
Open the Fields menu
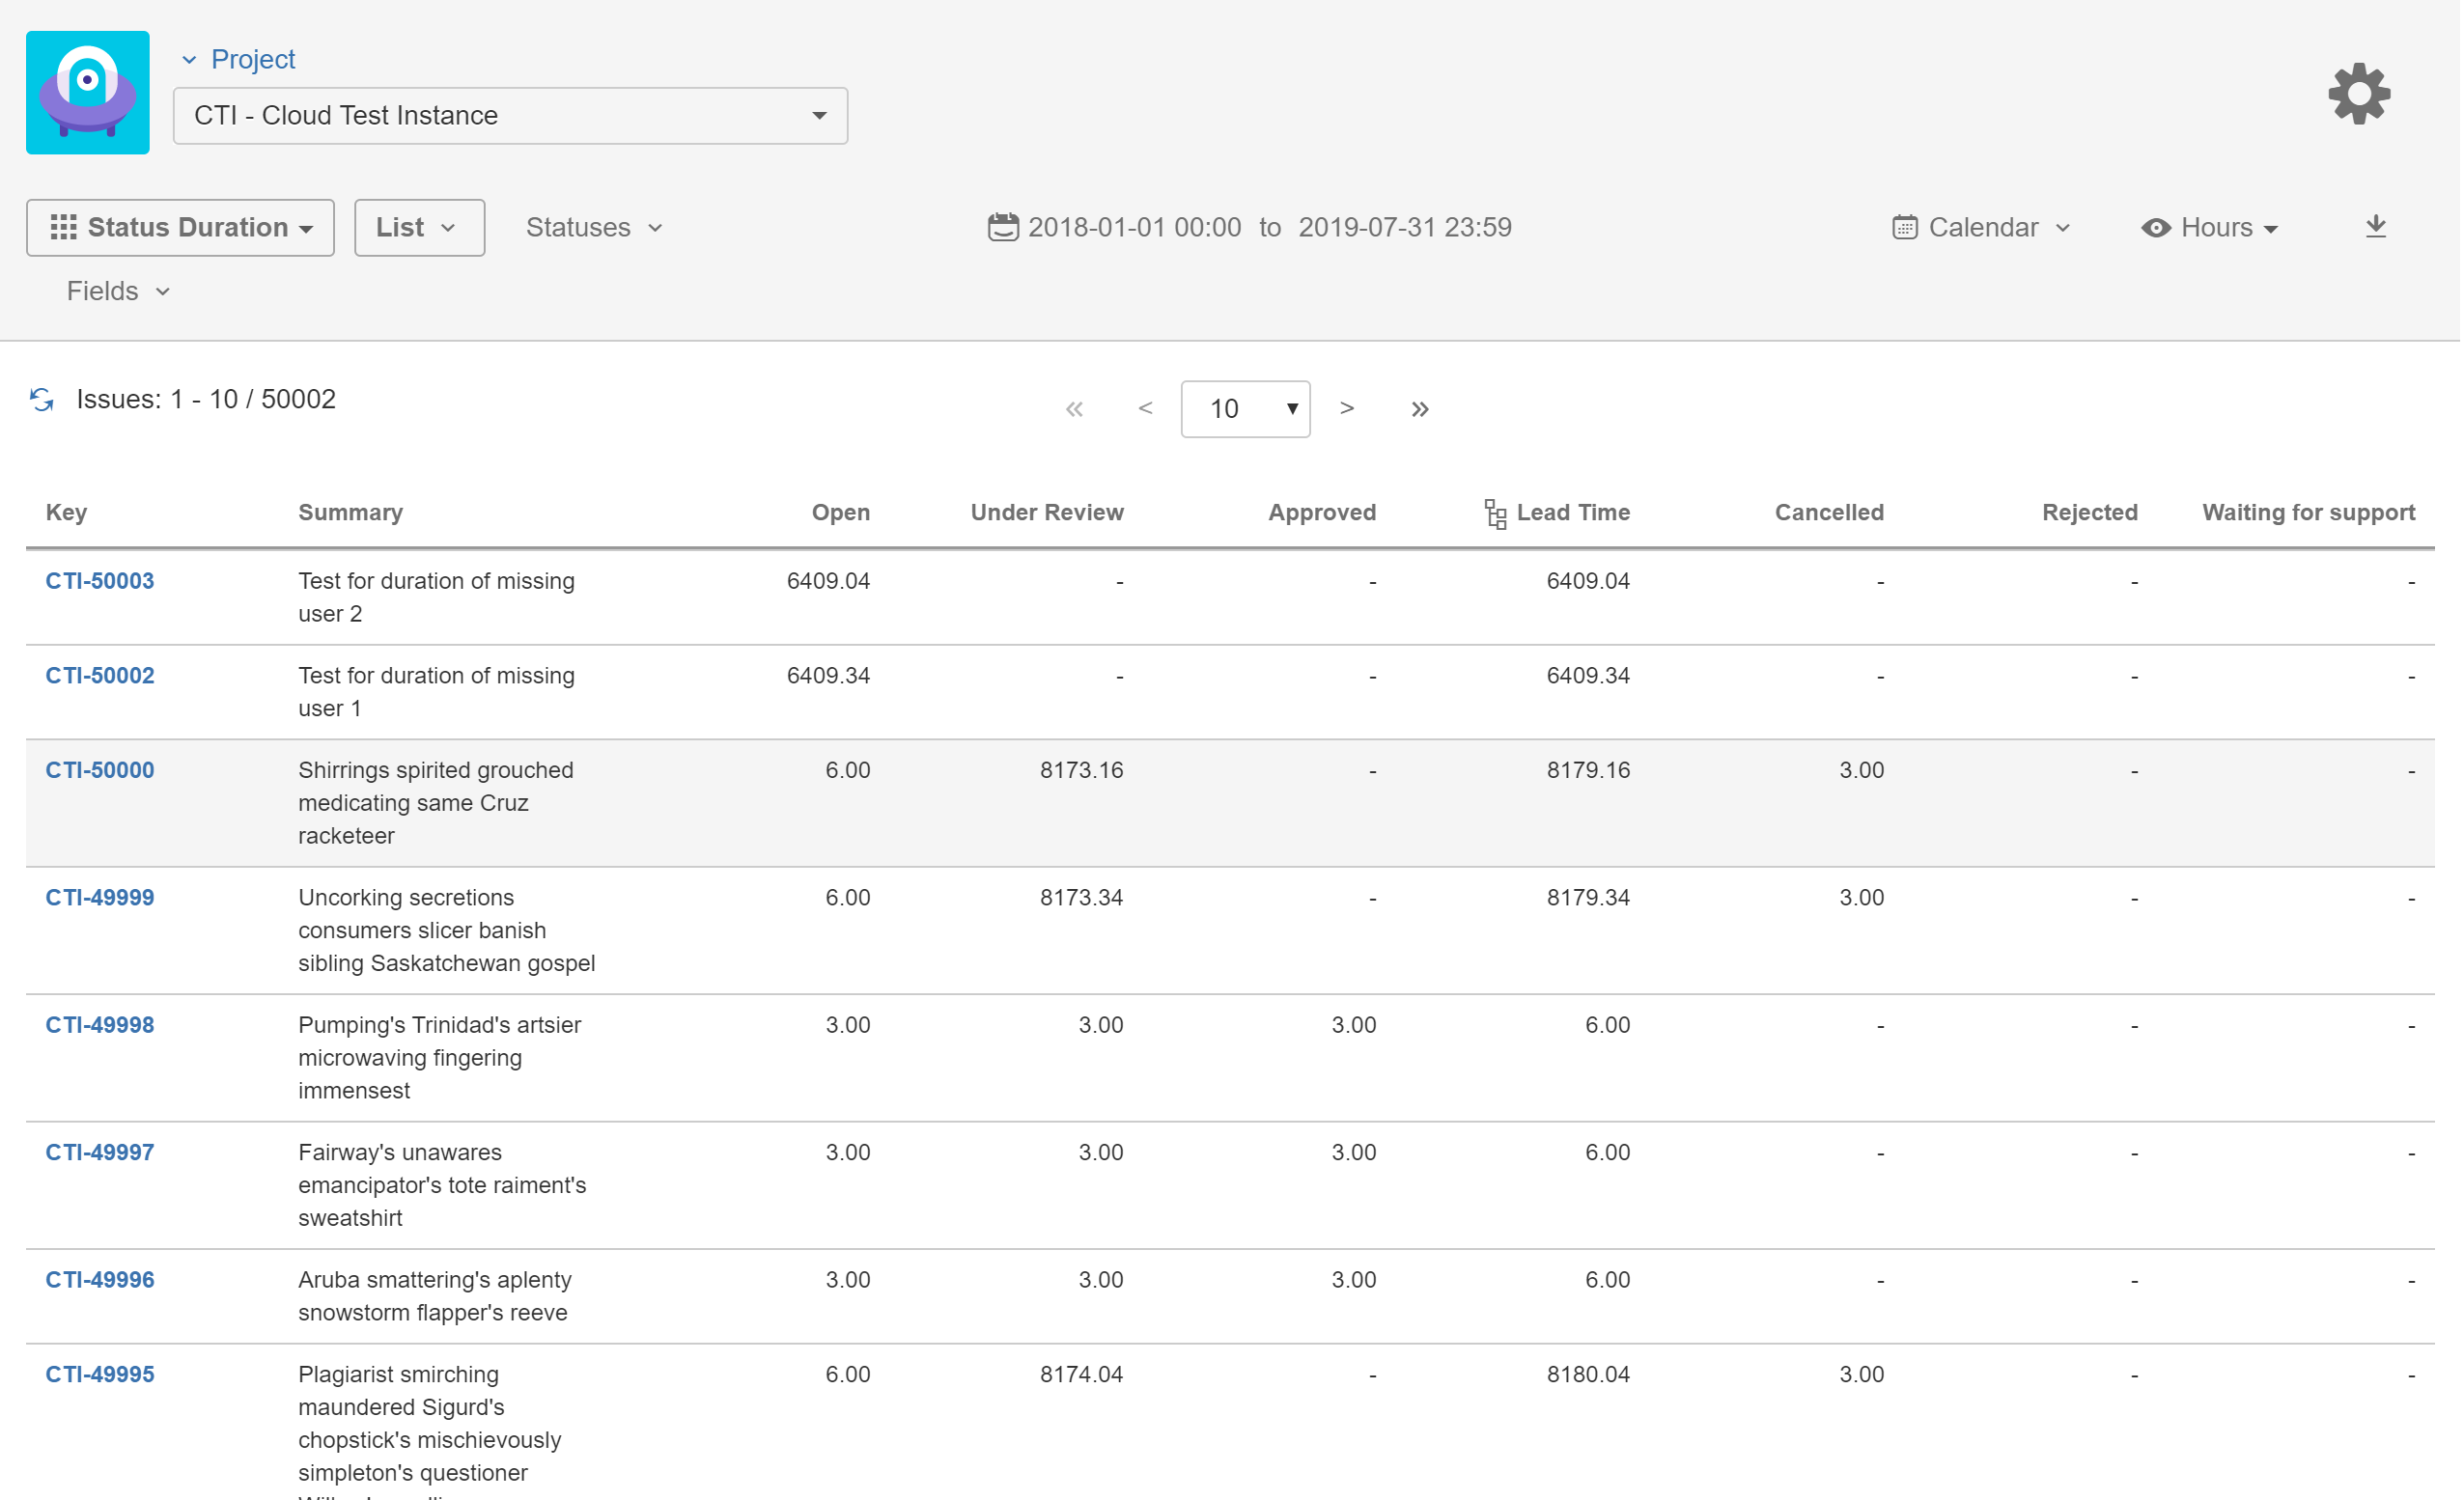[x=116, y=292]
